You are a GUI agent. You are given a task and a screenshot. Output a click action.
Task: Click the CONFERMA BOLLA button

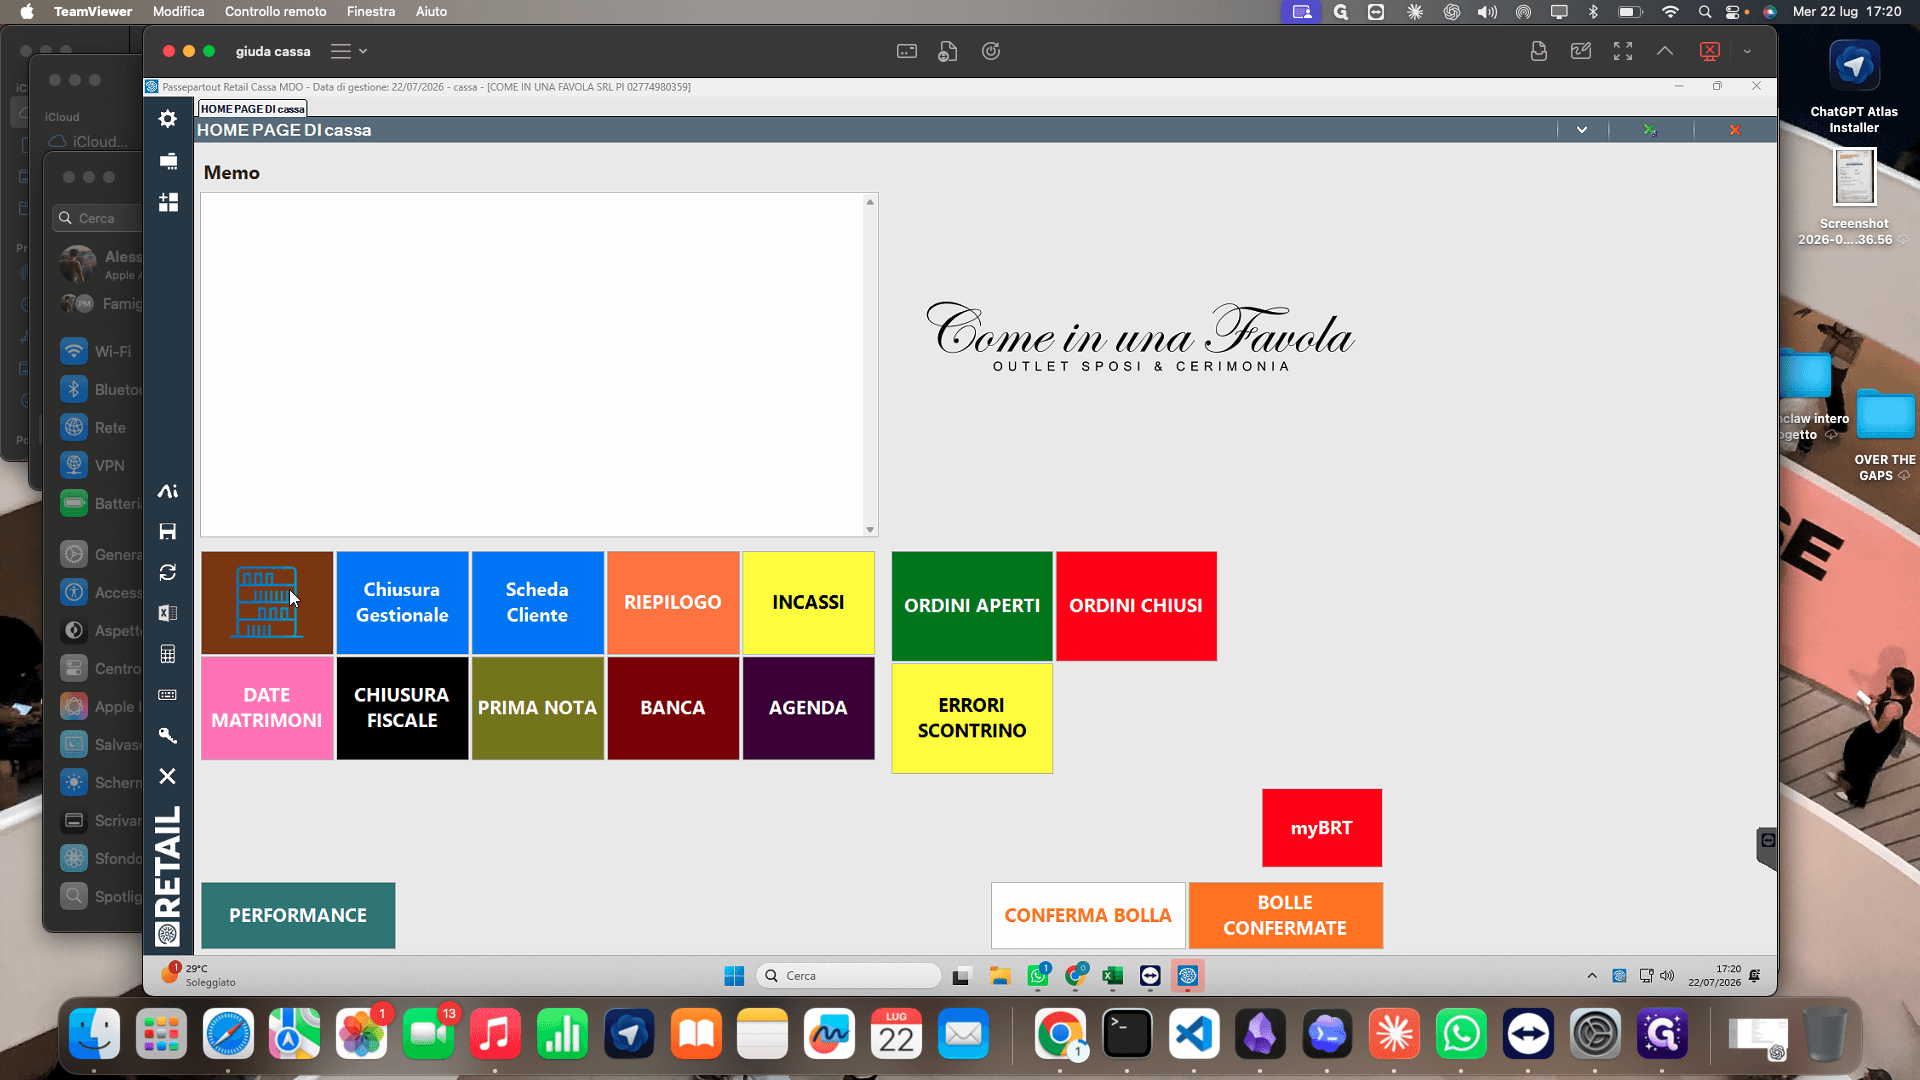point(1088,915)
